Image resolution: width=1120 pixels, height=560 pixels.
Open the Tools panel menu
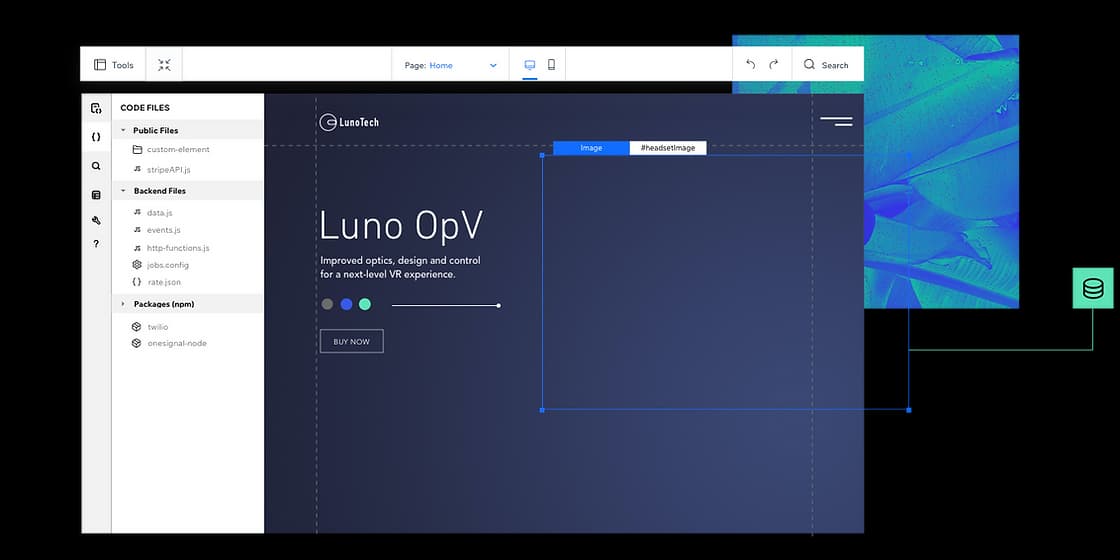point(113,65)
